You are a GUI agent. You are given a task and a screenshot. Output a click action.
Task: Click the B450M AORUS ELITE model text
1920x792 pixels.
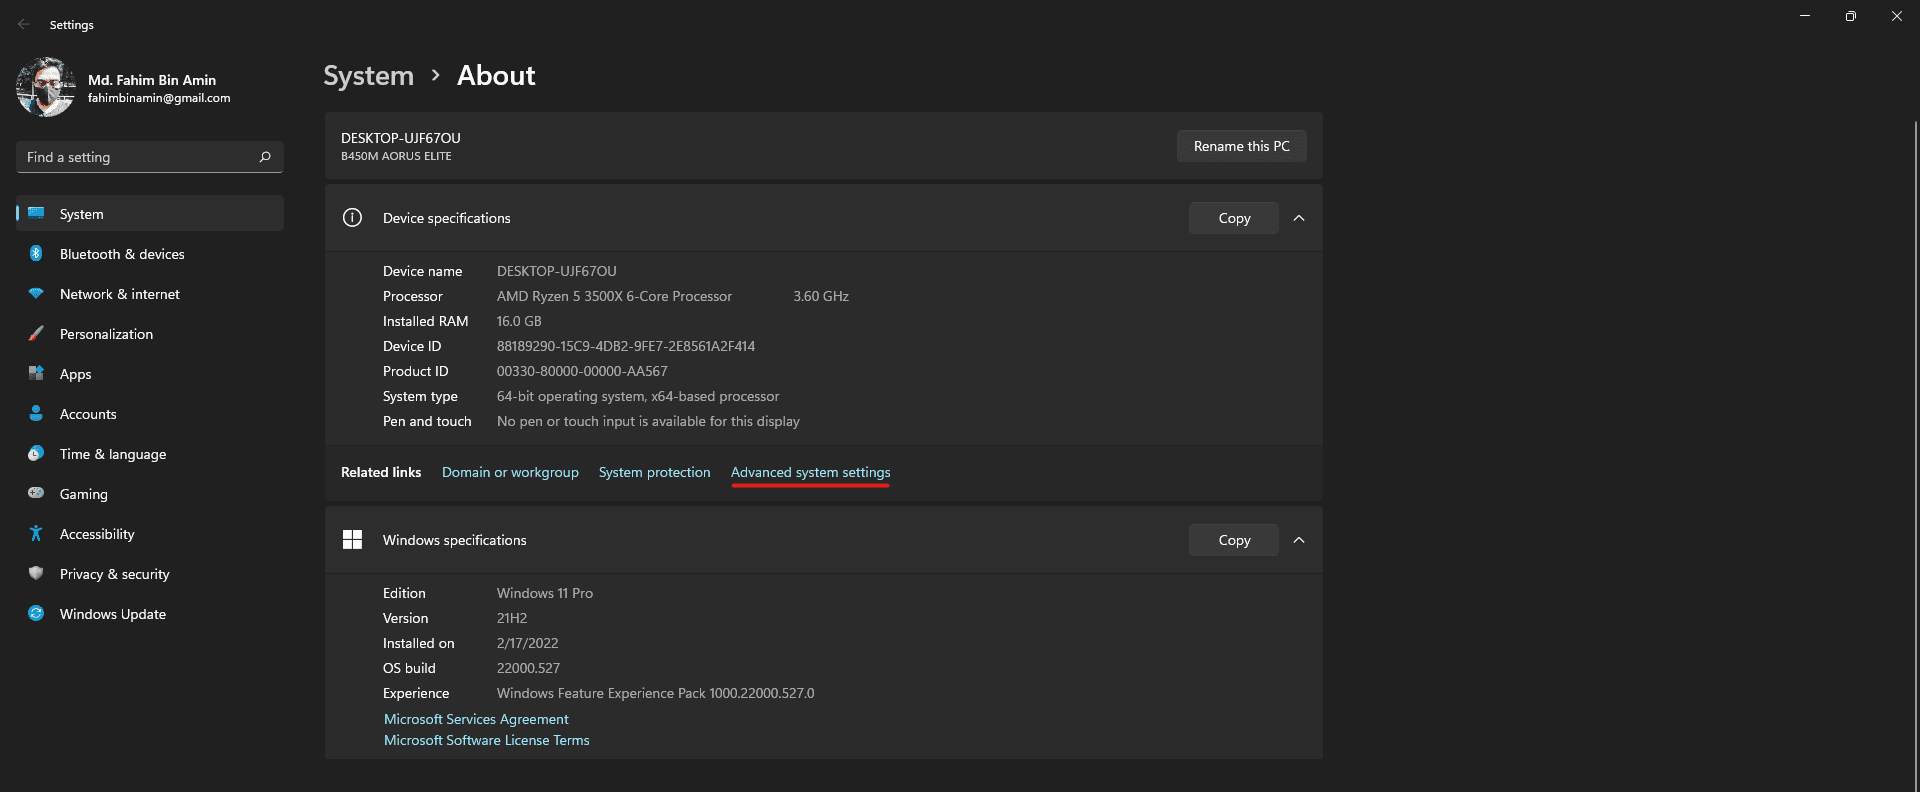point(396,156)
